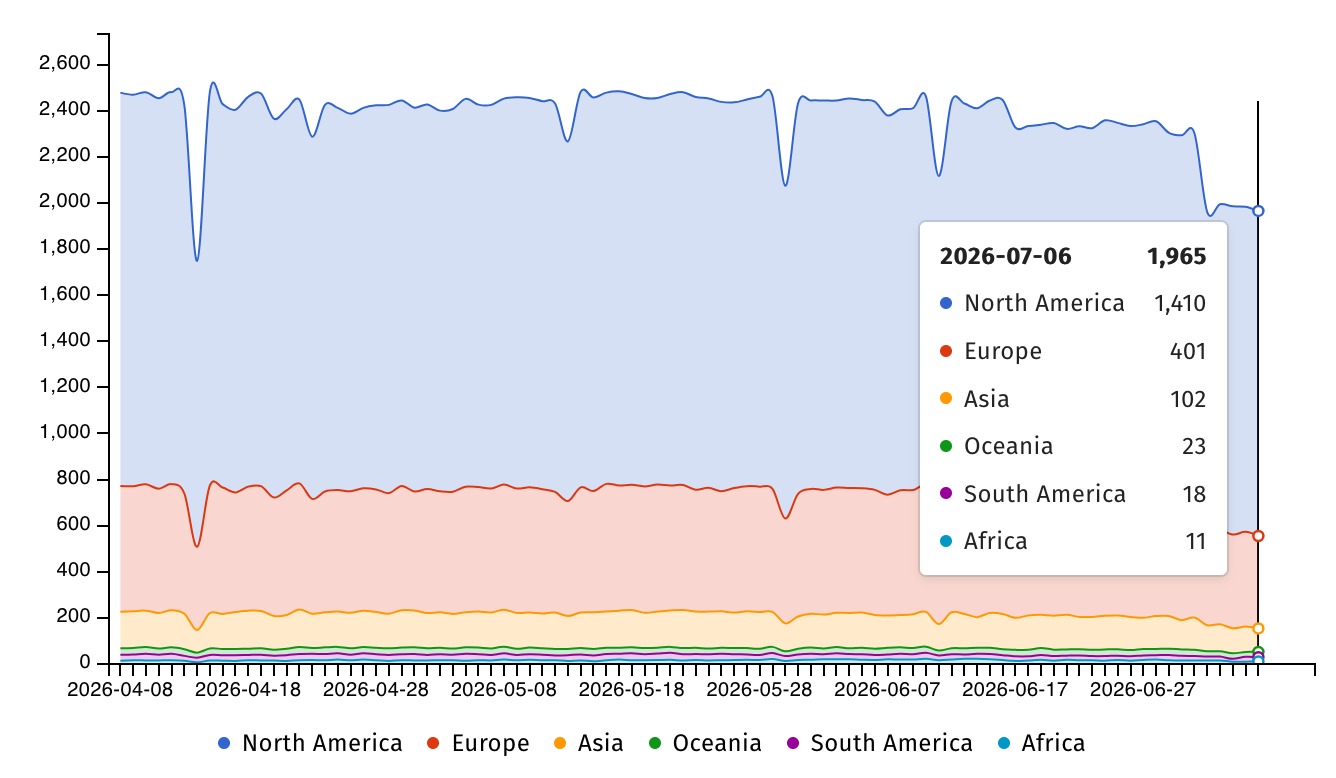
Task: Click the red Europe legend dot
Action: pyautogui.click(x=433, y=743)
